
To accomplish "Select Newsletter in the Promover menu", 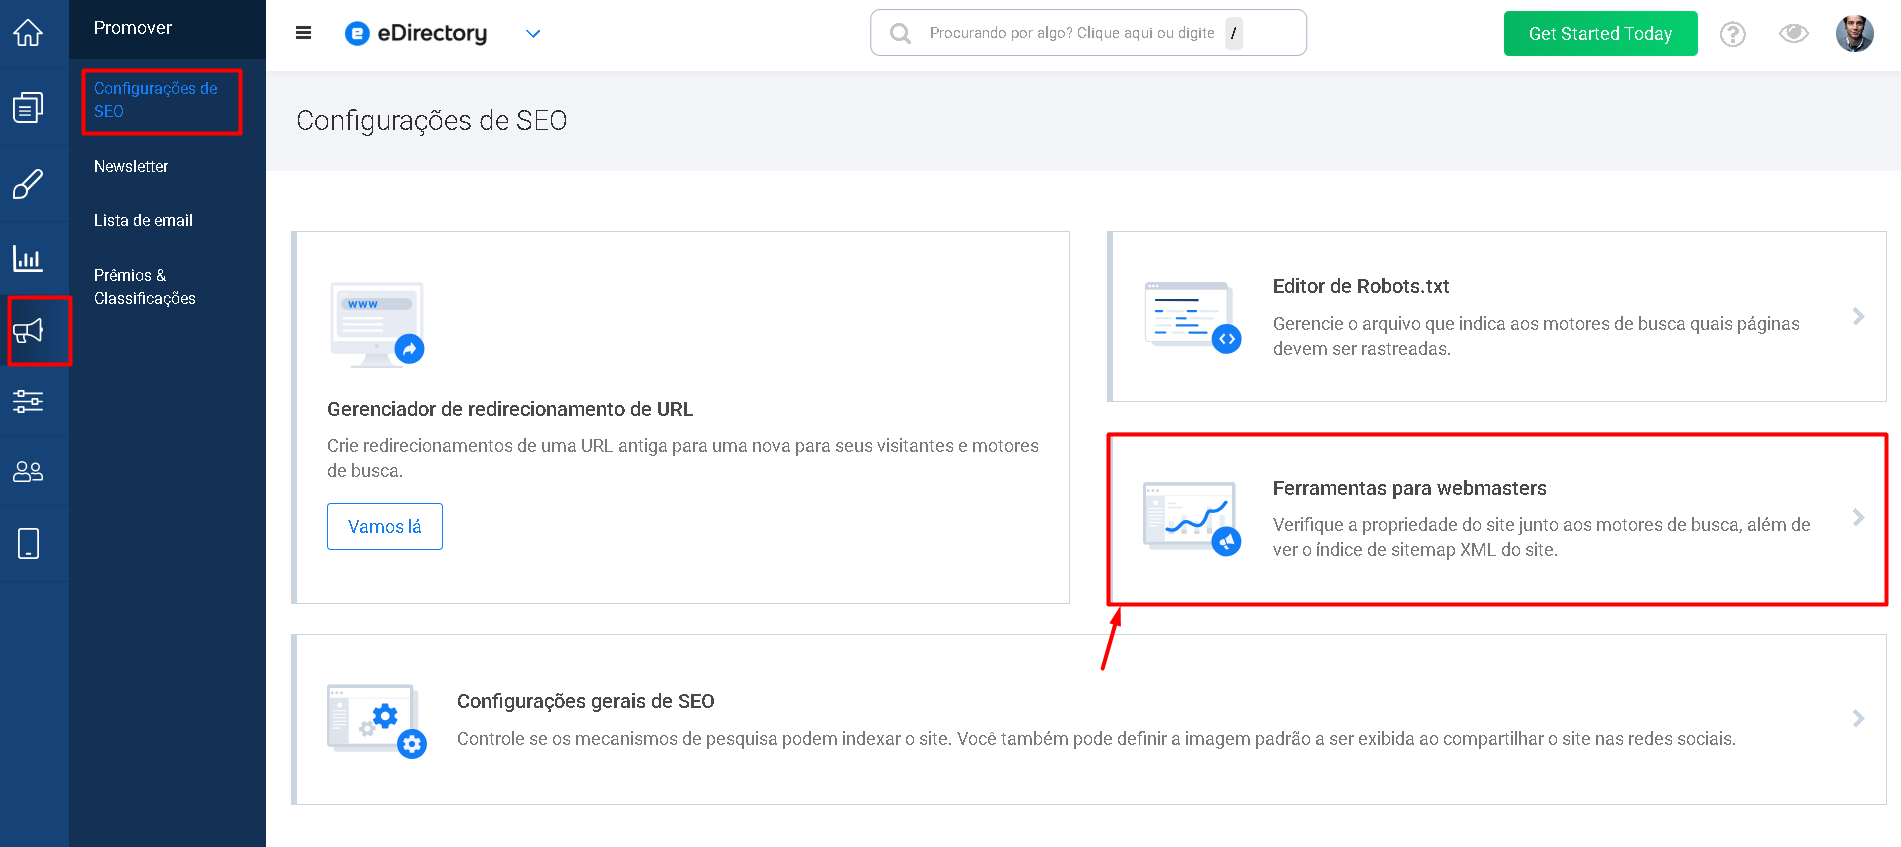I will click(x=131, y=166).
